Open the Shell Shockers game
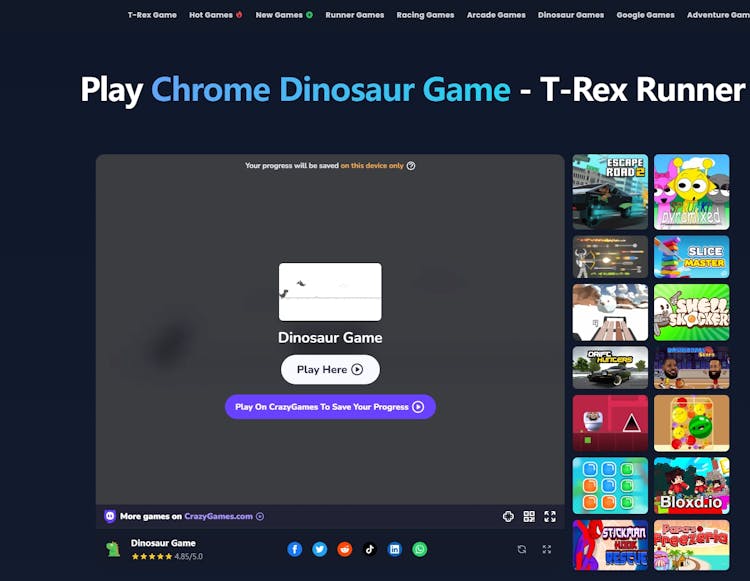Image resolution: width=750 pixels, height=581 pixels. 692,312
